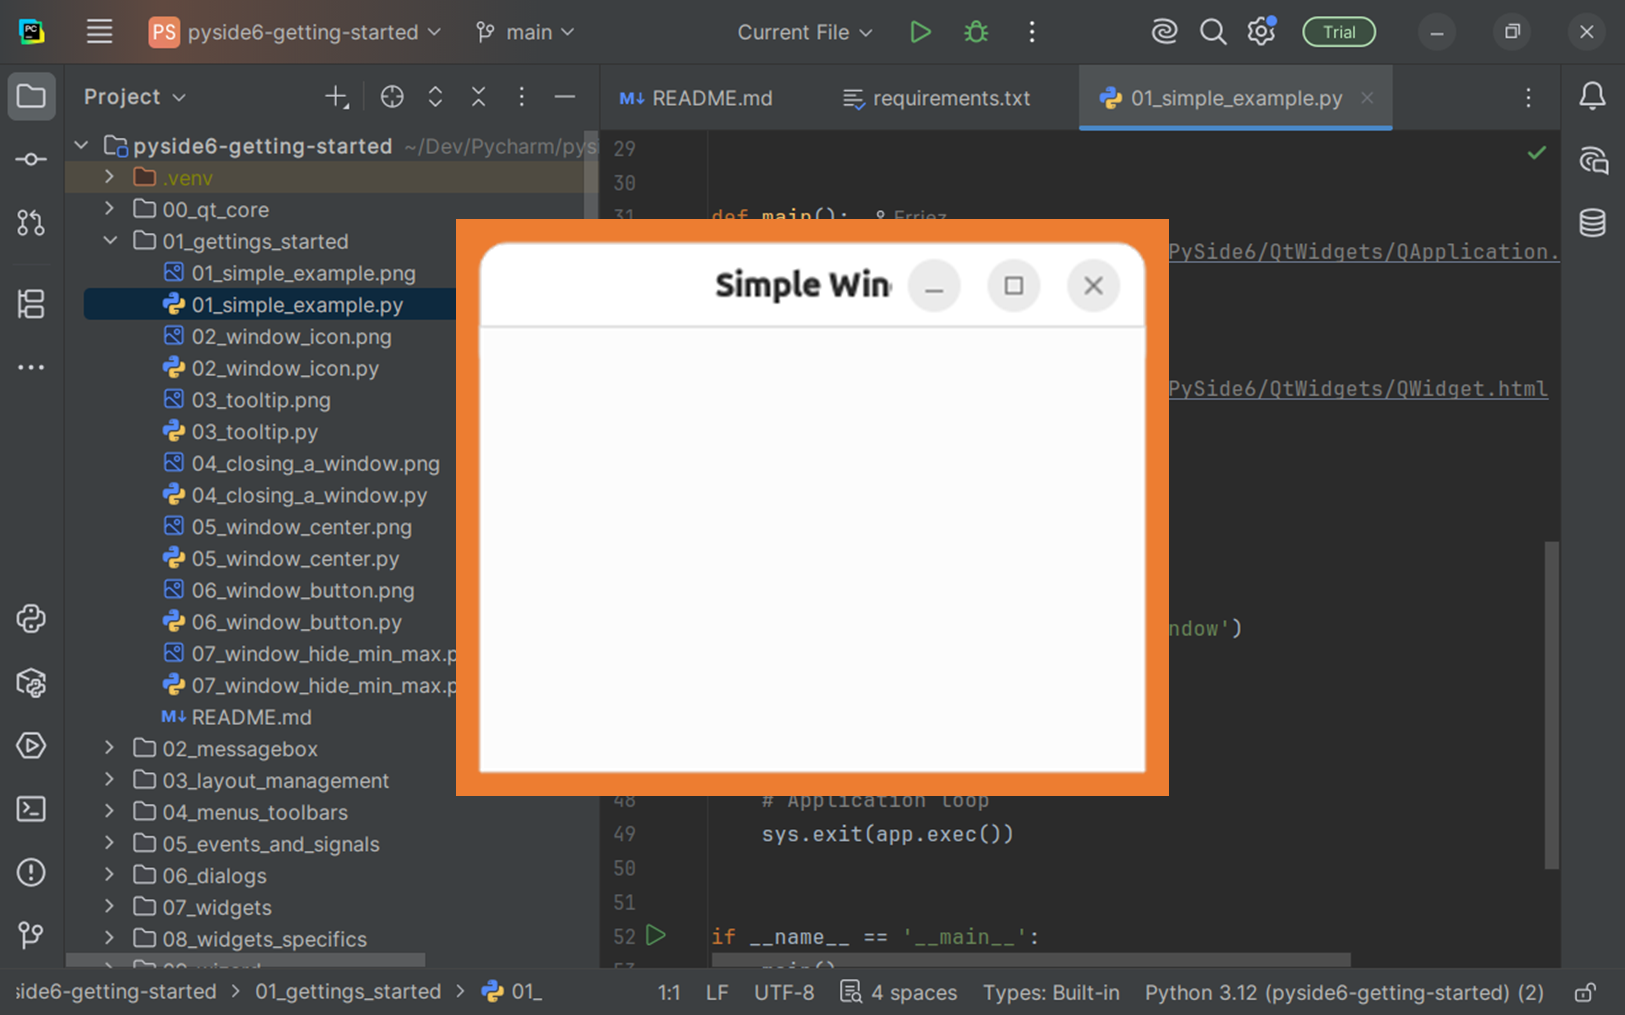Click the project tree horizontal scrollbar
This screenshot has height=1015, width=1625.
click(246, 960)
